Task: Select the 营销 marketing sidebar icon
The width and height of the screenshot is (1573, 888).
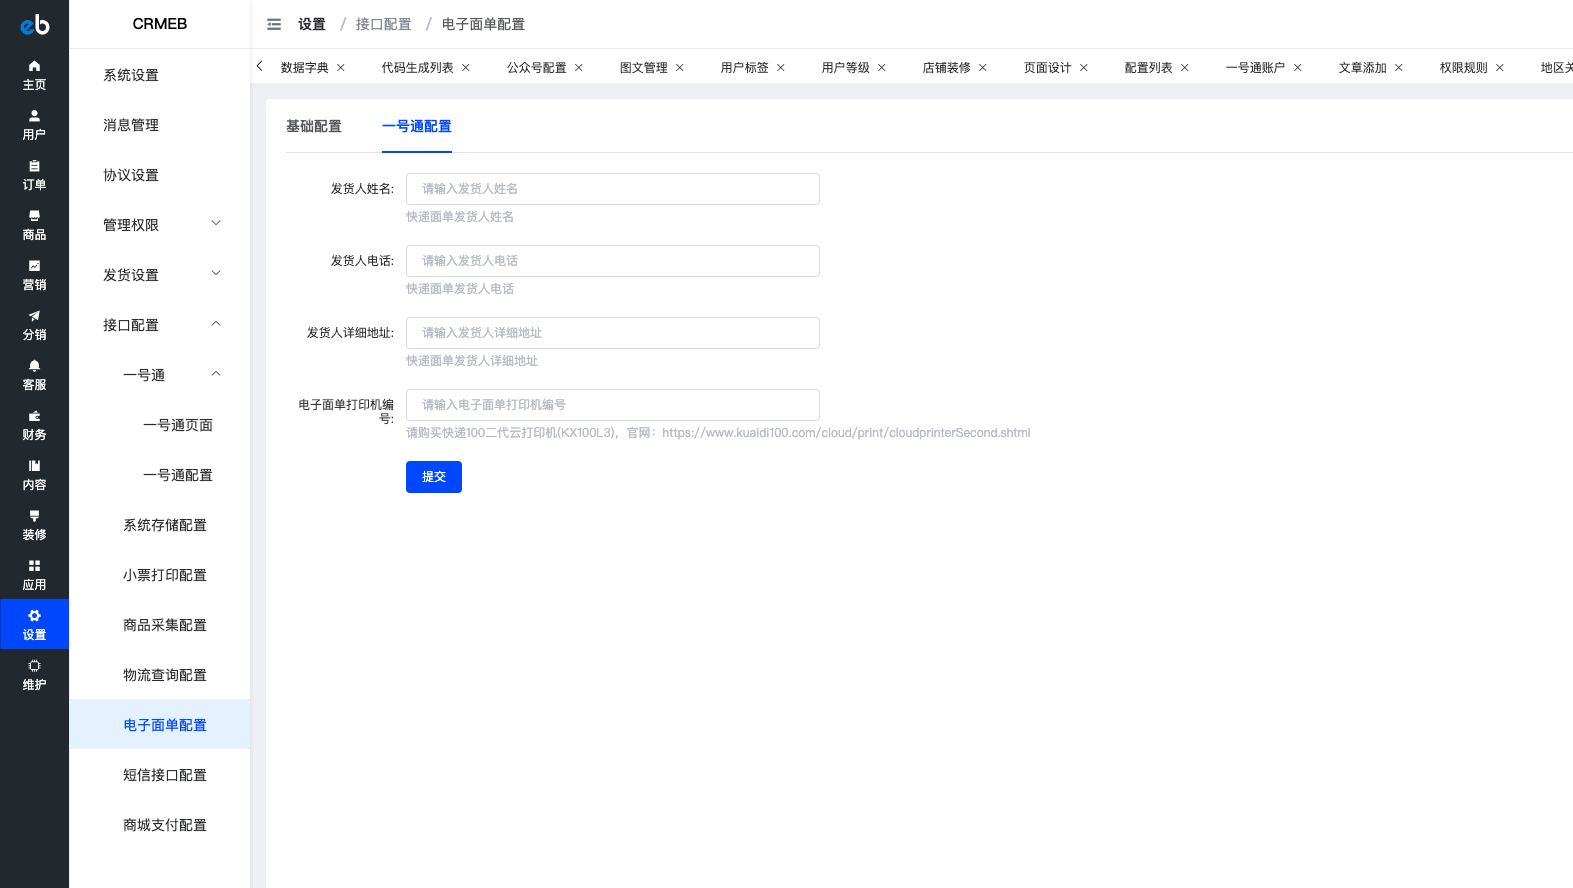Action: 34,275
